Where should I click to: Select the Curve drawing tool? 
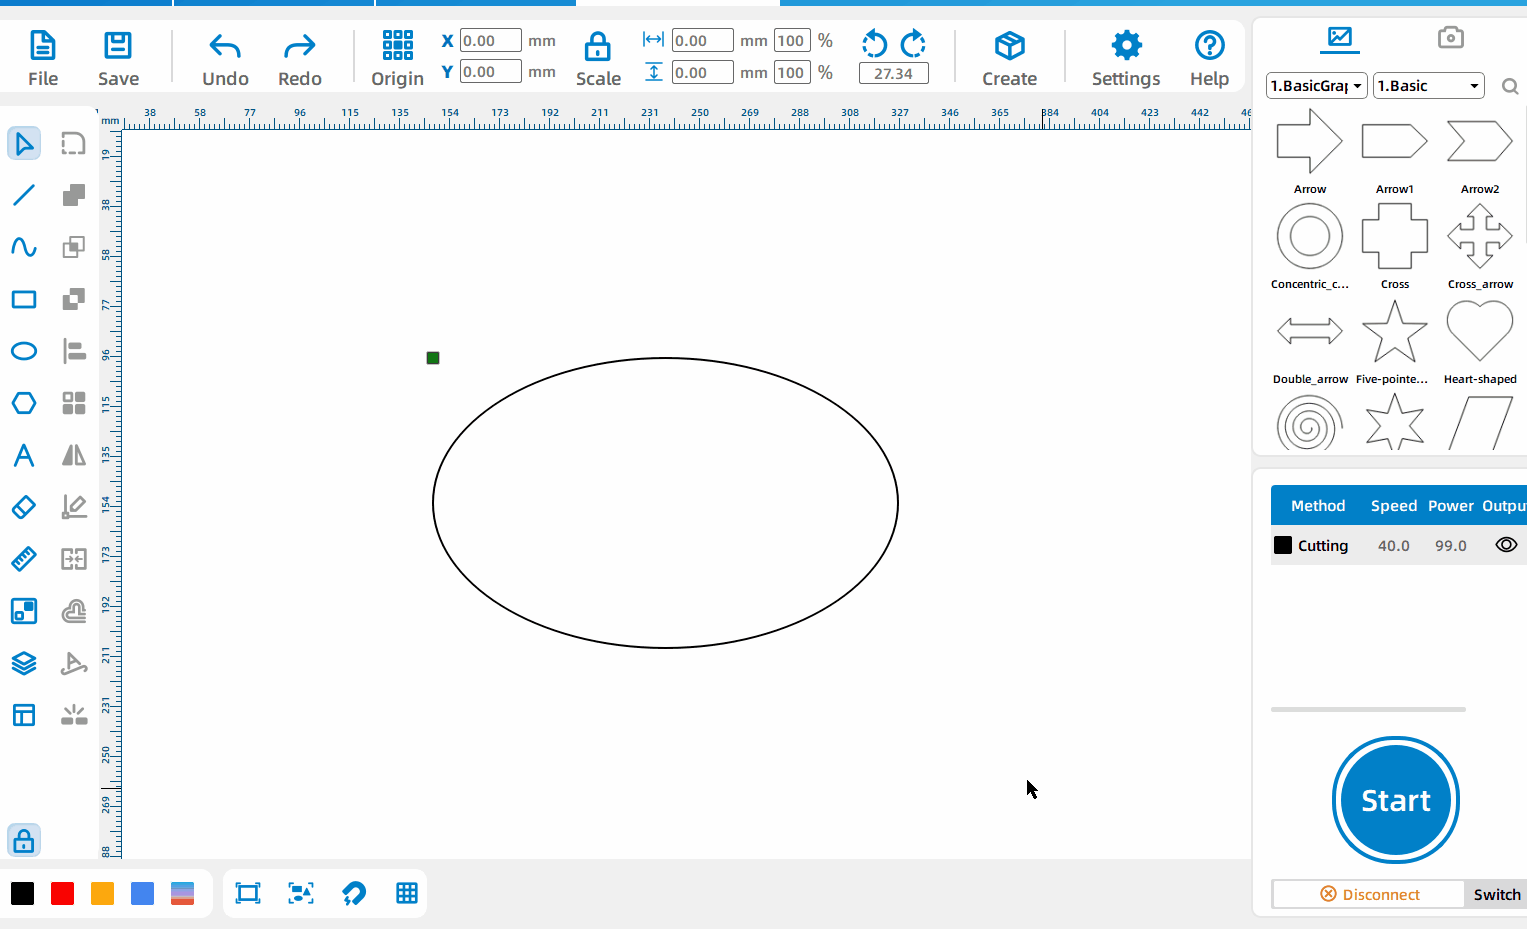coord(24,247)
